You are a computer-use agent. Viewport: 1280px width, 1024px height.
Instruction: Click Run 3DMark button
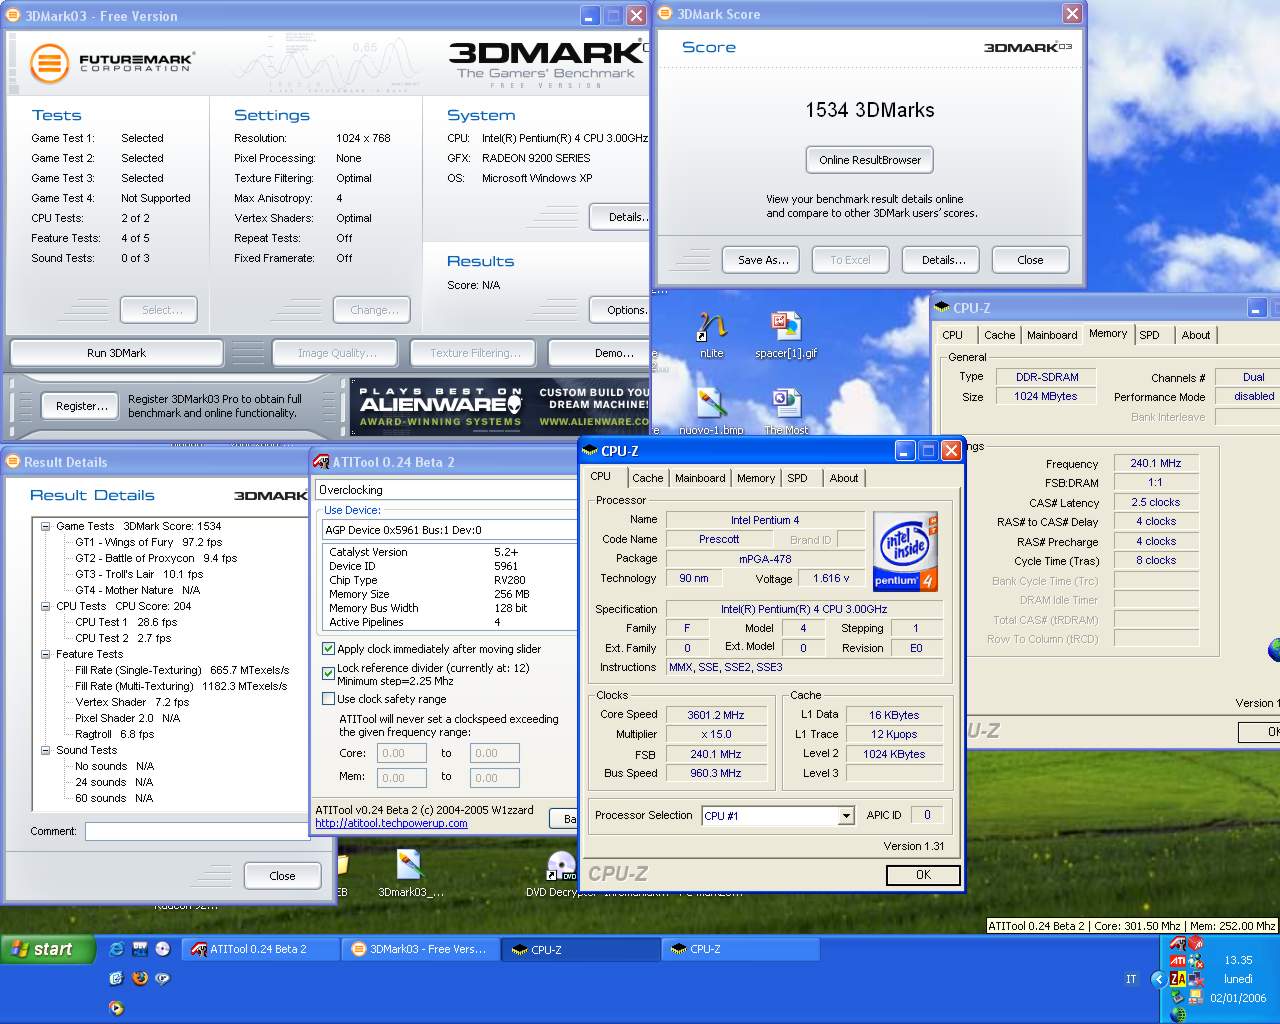tap(117, 353)
